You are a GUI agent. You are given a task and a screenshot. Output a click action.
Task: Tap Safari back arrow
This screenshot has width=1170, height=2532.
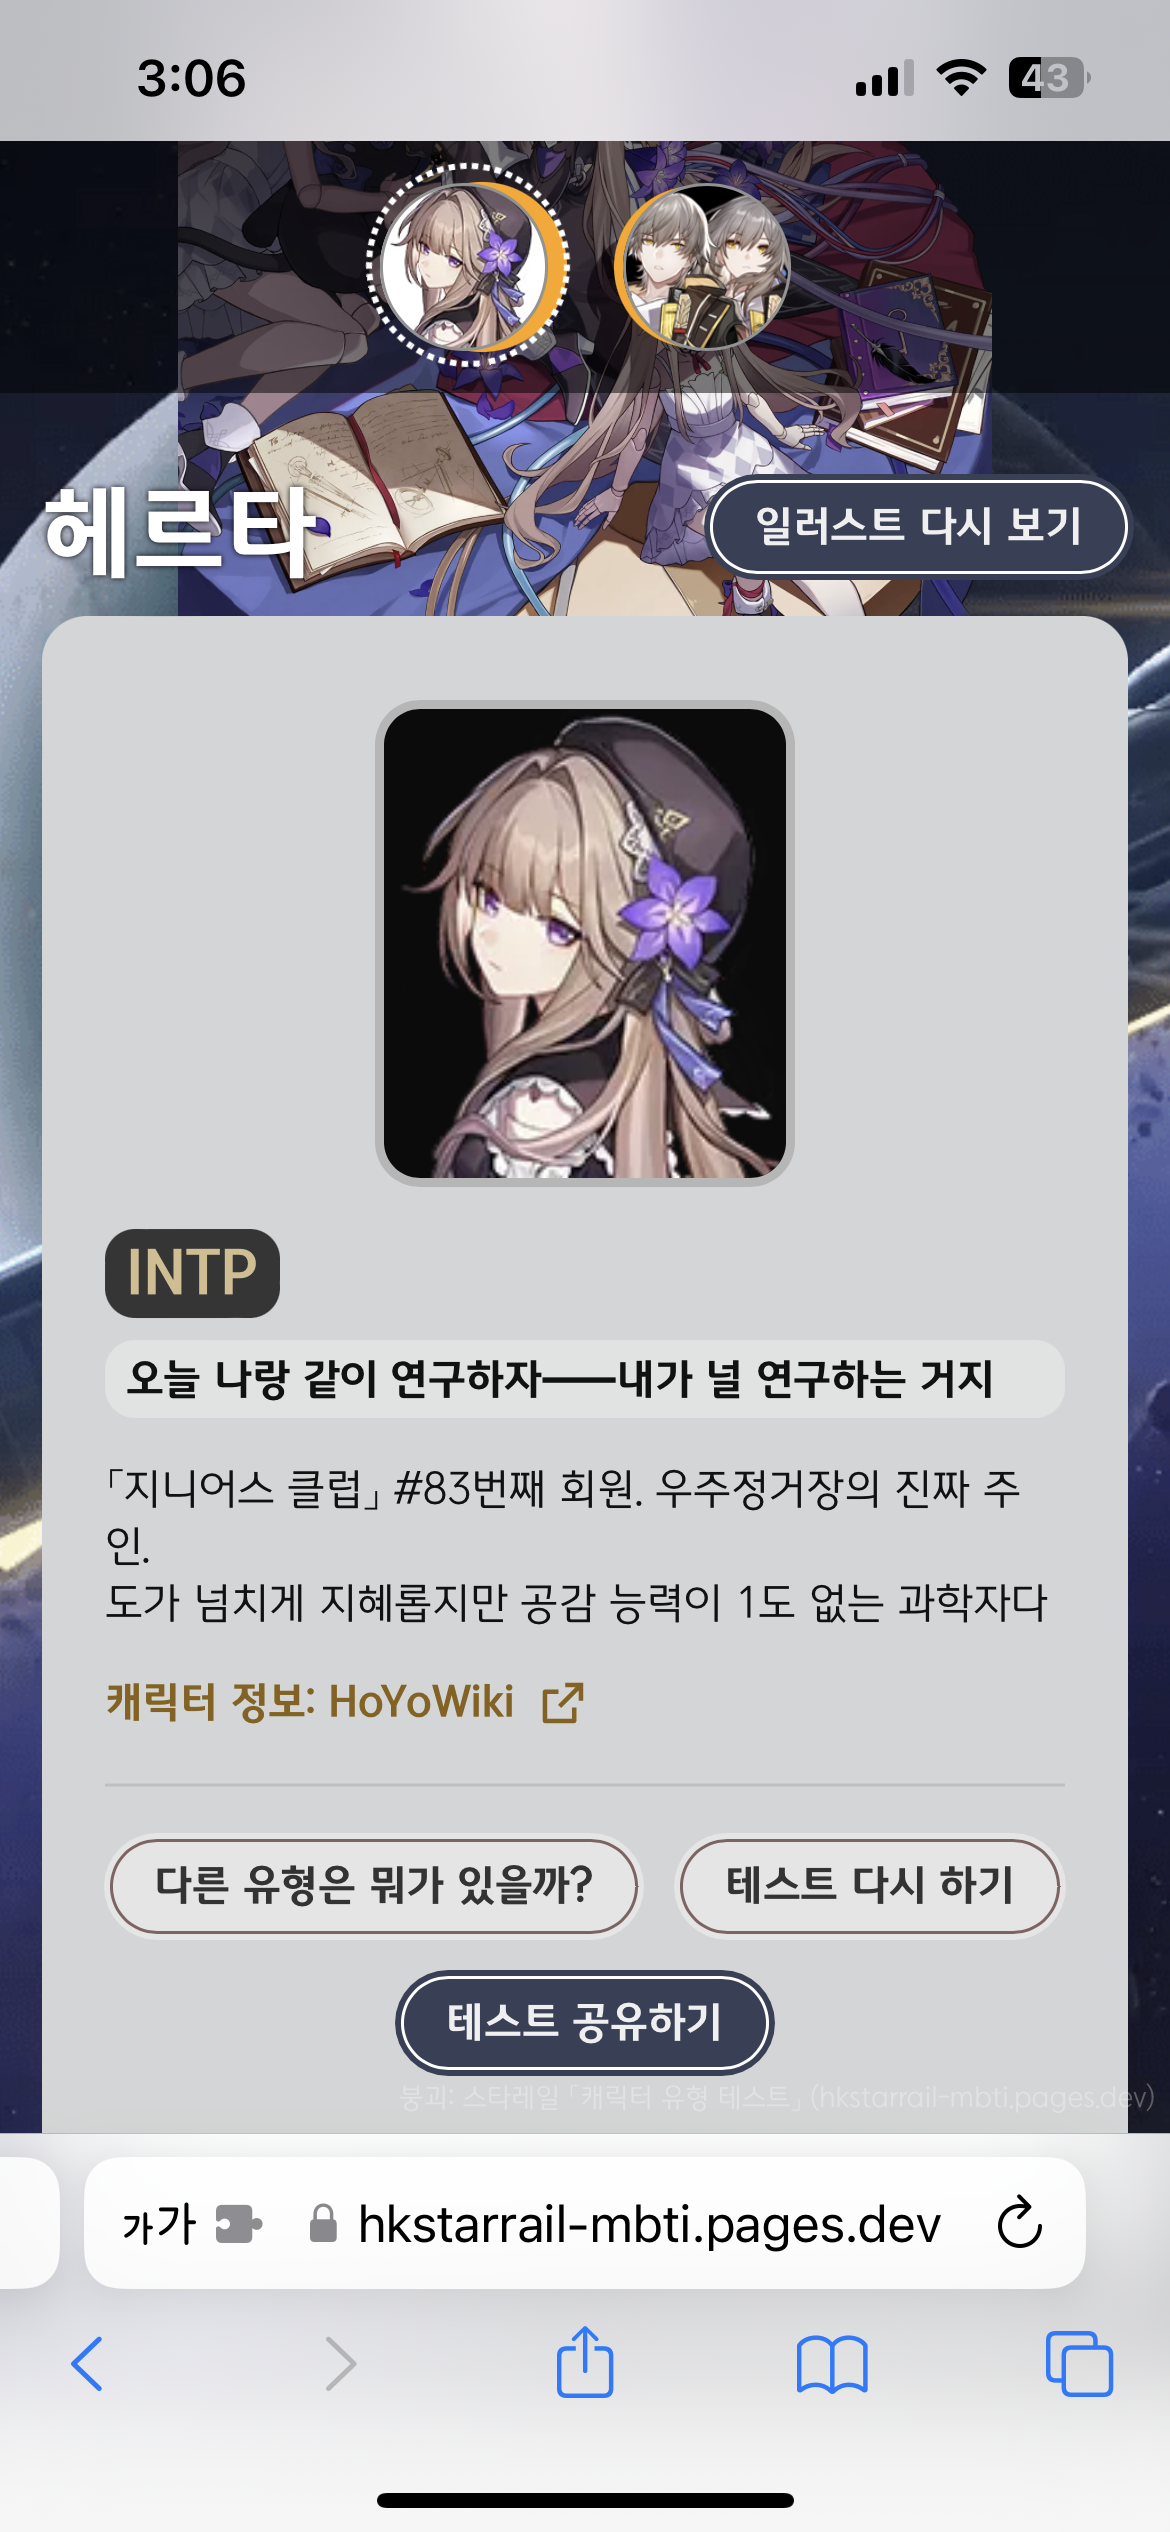pos(87,2364)
